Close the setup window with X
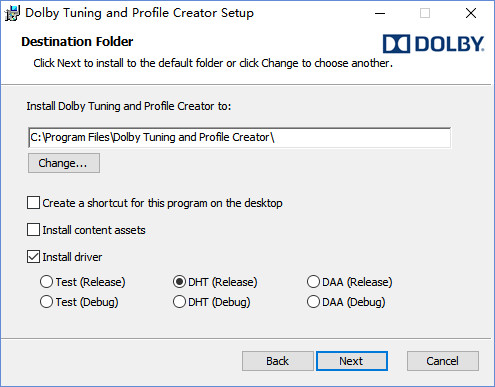 coord(471,13)
